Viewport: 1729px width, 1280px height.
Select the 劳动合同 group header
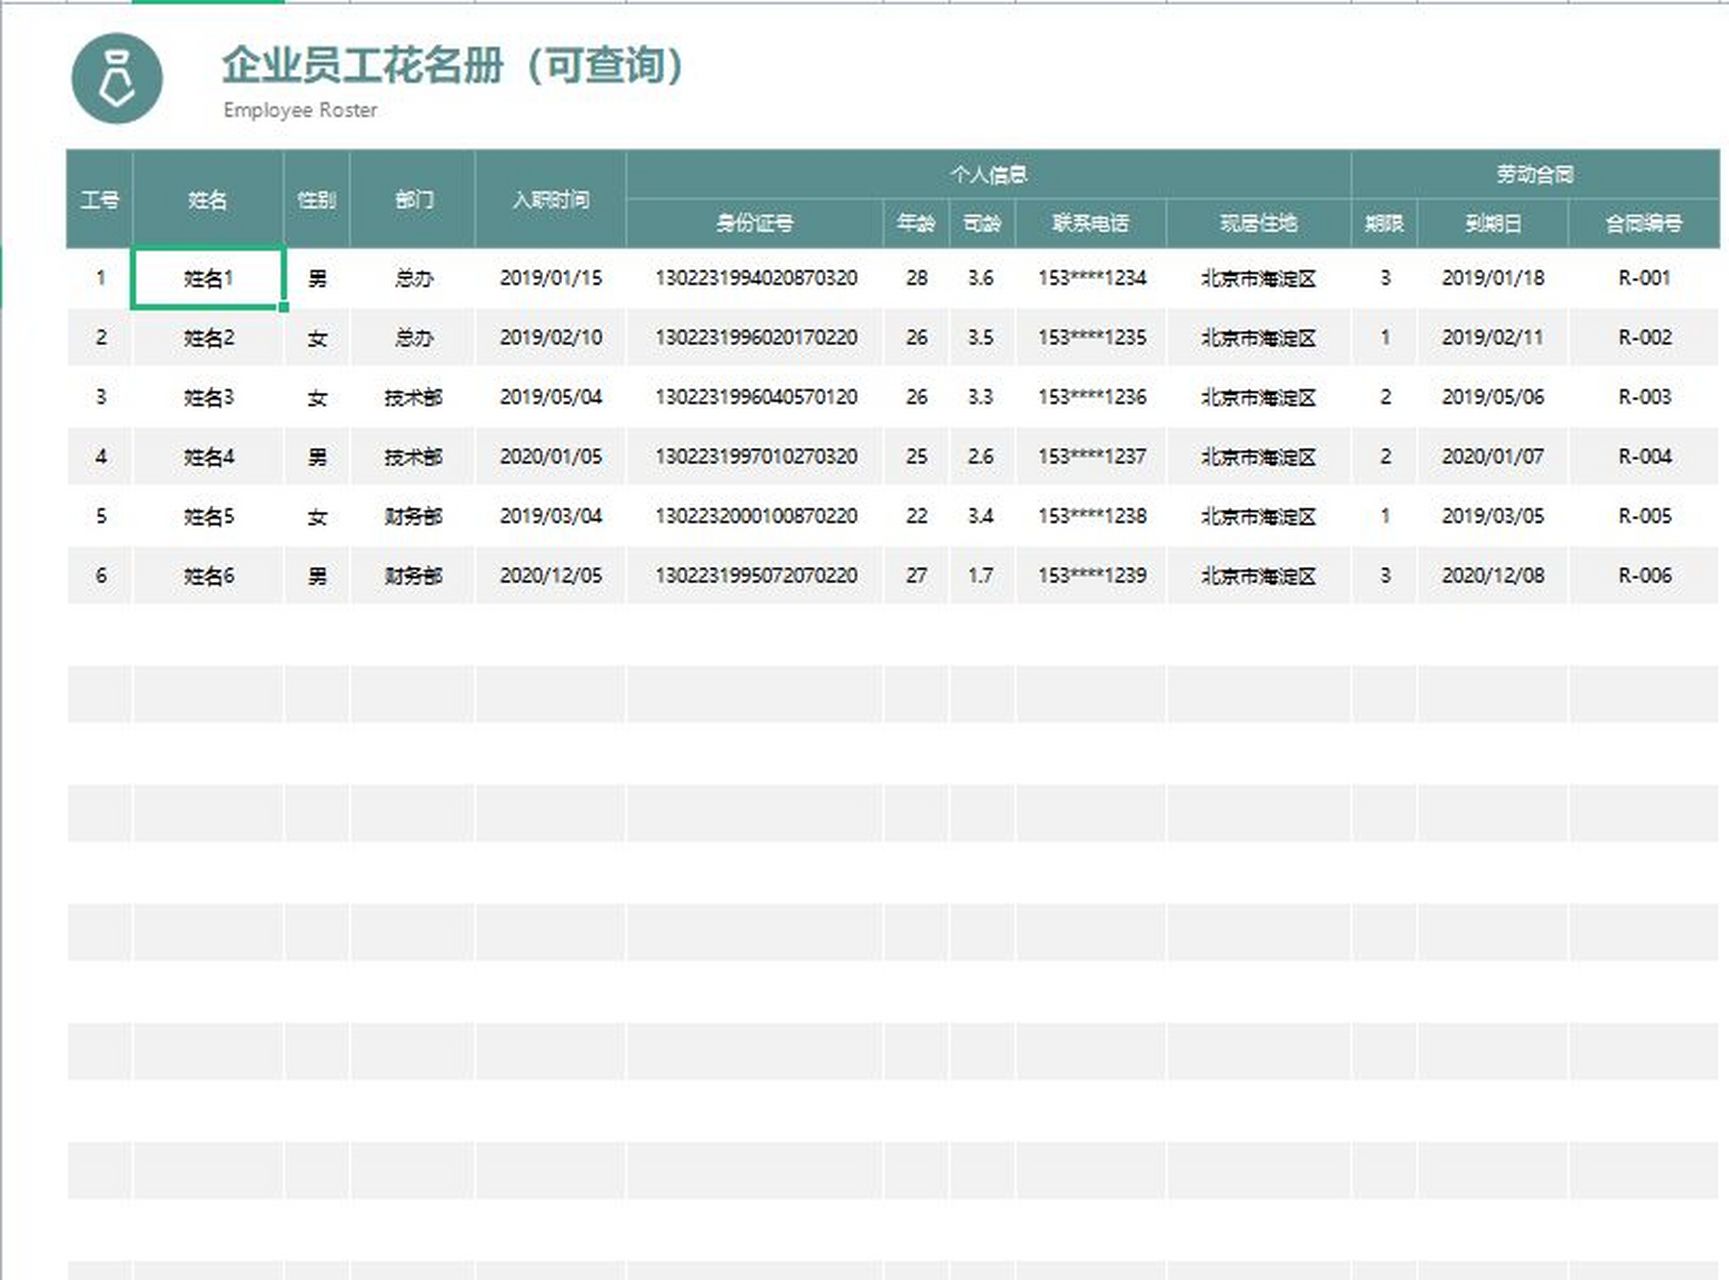pyautogui.click(x=1535, y=174)
